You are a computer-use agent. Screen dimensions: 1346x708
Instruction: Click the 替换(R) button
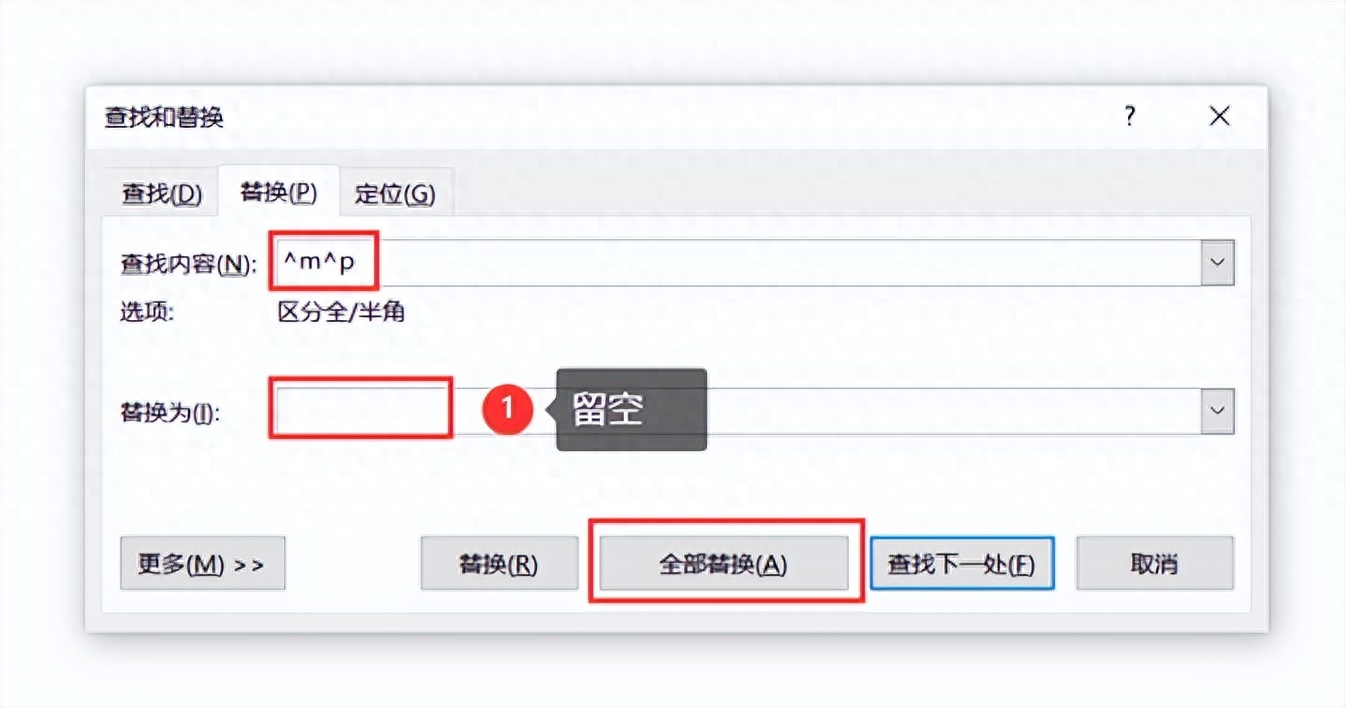[x=499, y=564]
